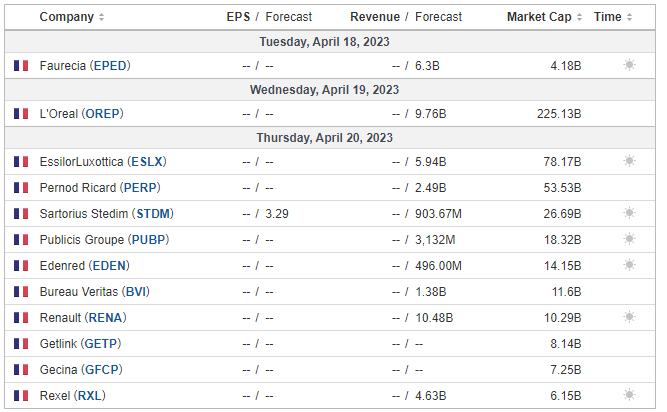Screen dimensions: 667x412
Task: Click the EPS column header
Action: pos(238,17)
